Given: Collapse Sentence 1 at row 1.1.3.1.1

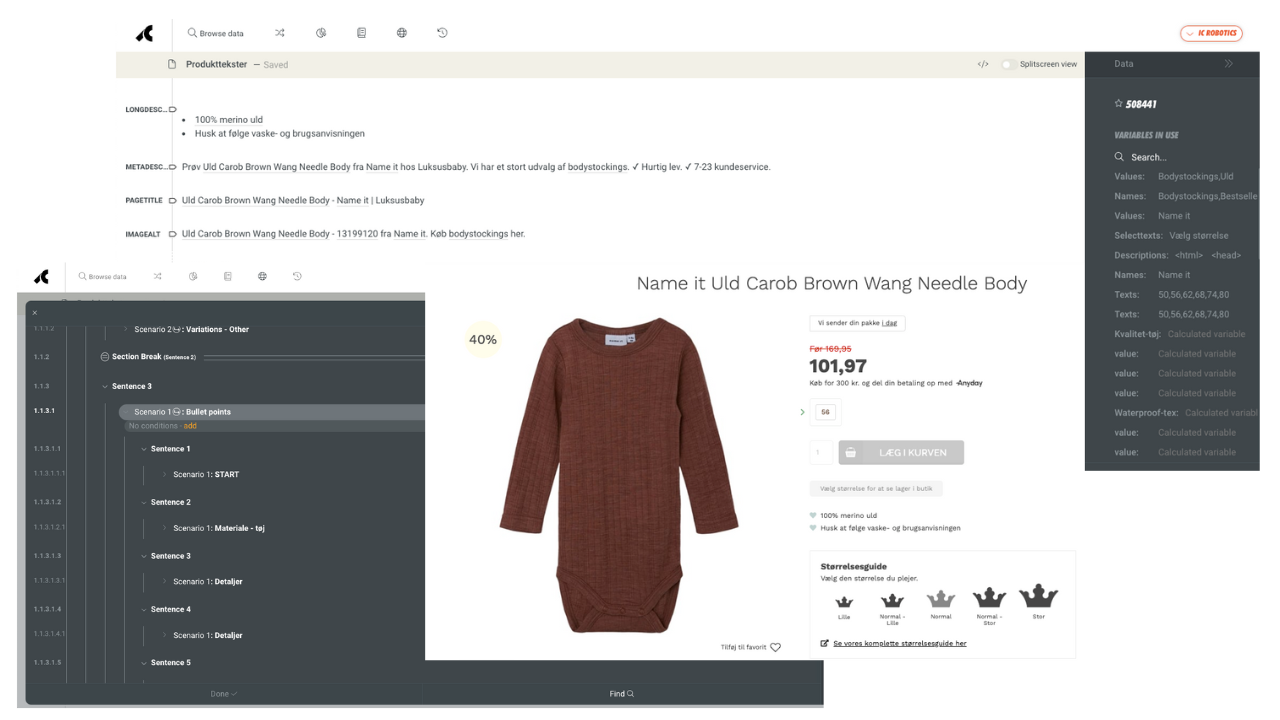Looking at the screenshot, I should [144, 449].
